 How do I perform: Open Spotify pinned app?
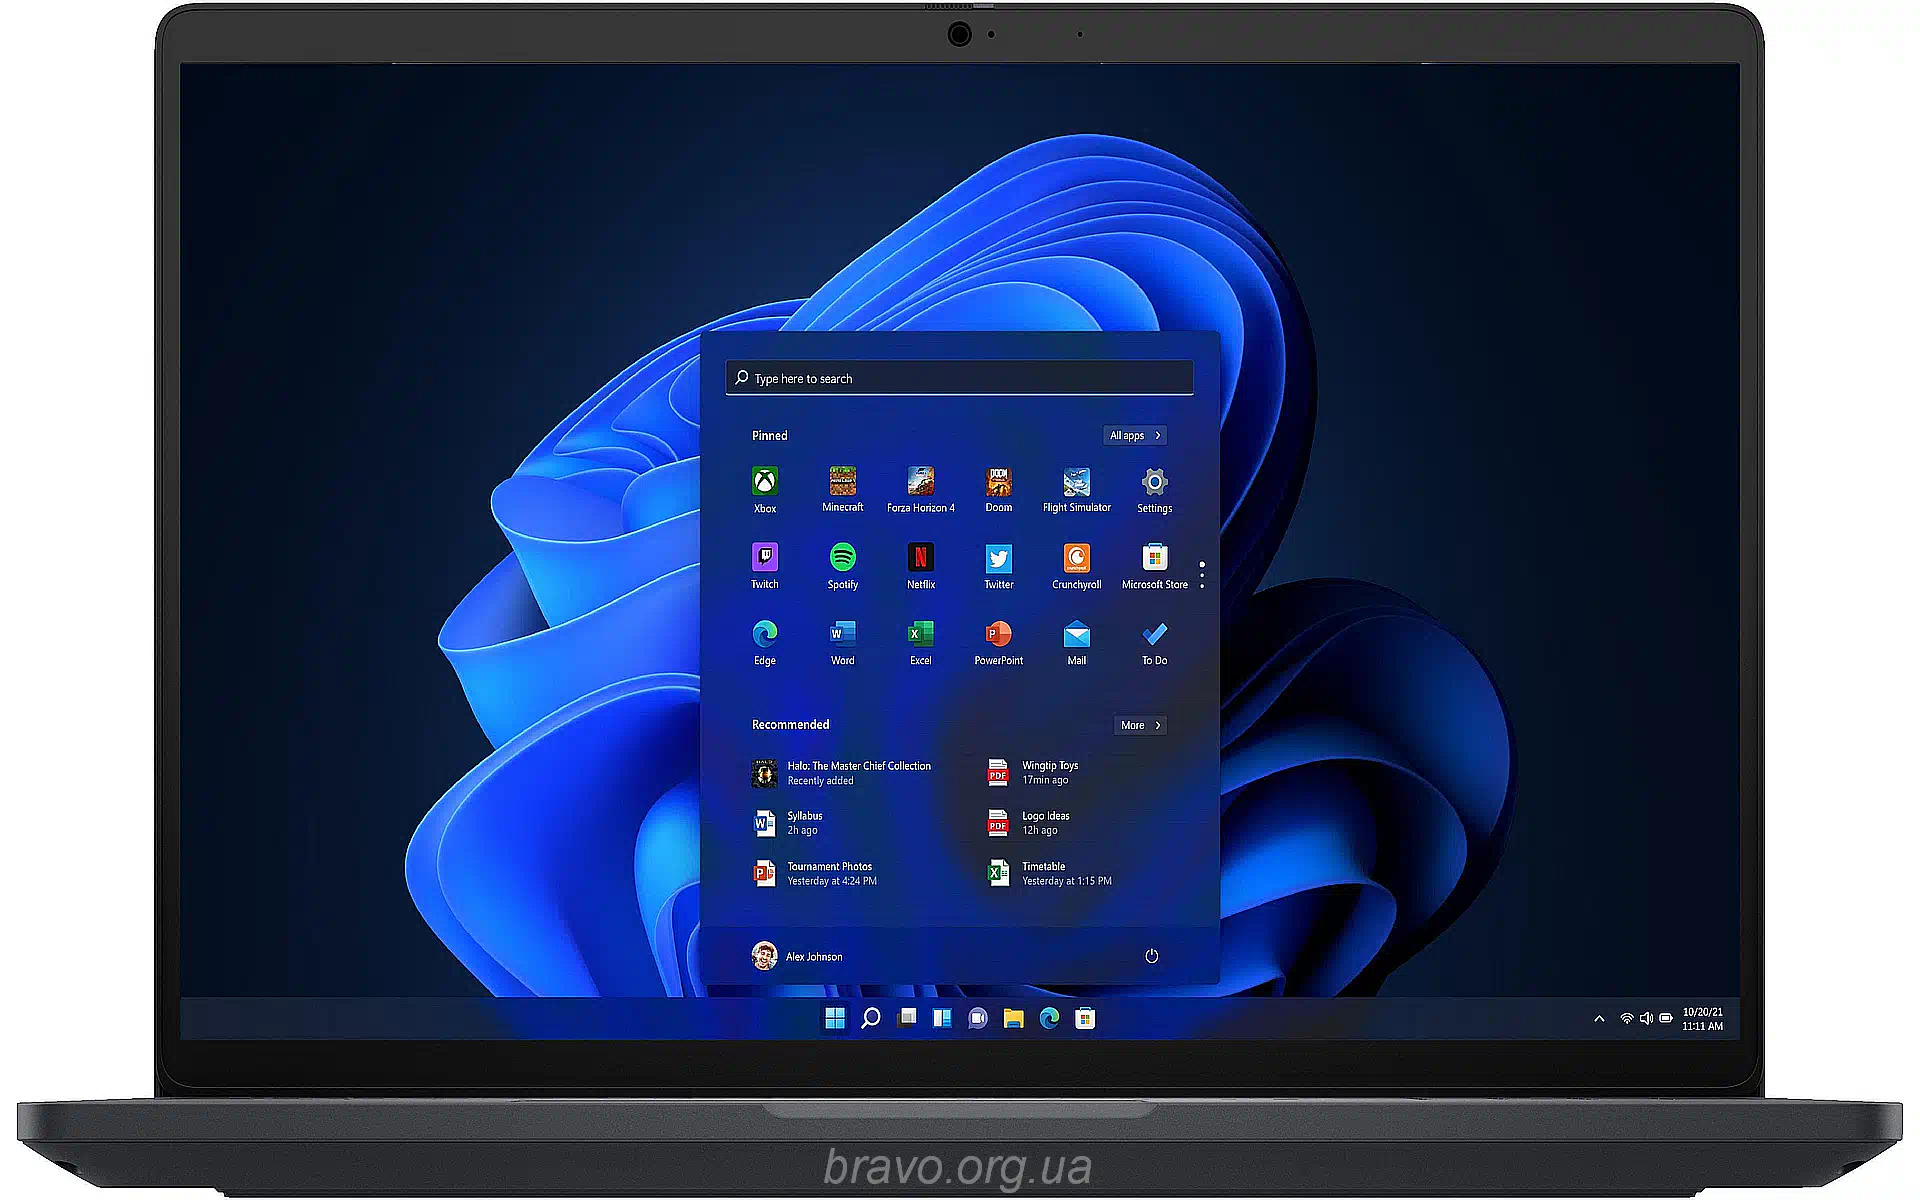click(842, 558)
